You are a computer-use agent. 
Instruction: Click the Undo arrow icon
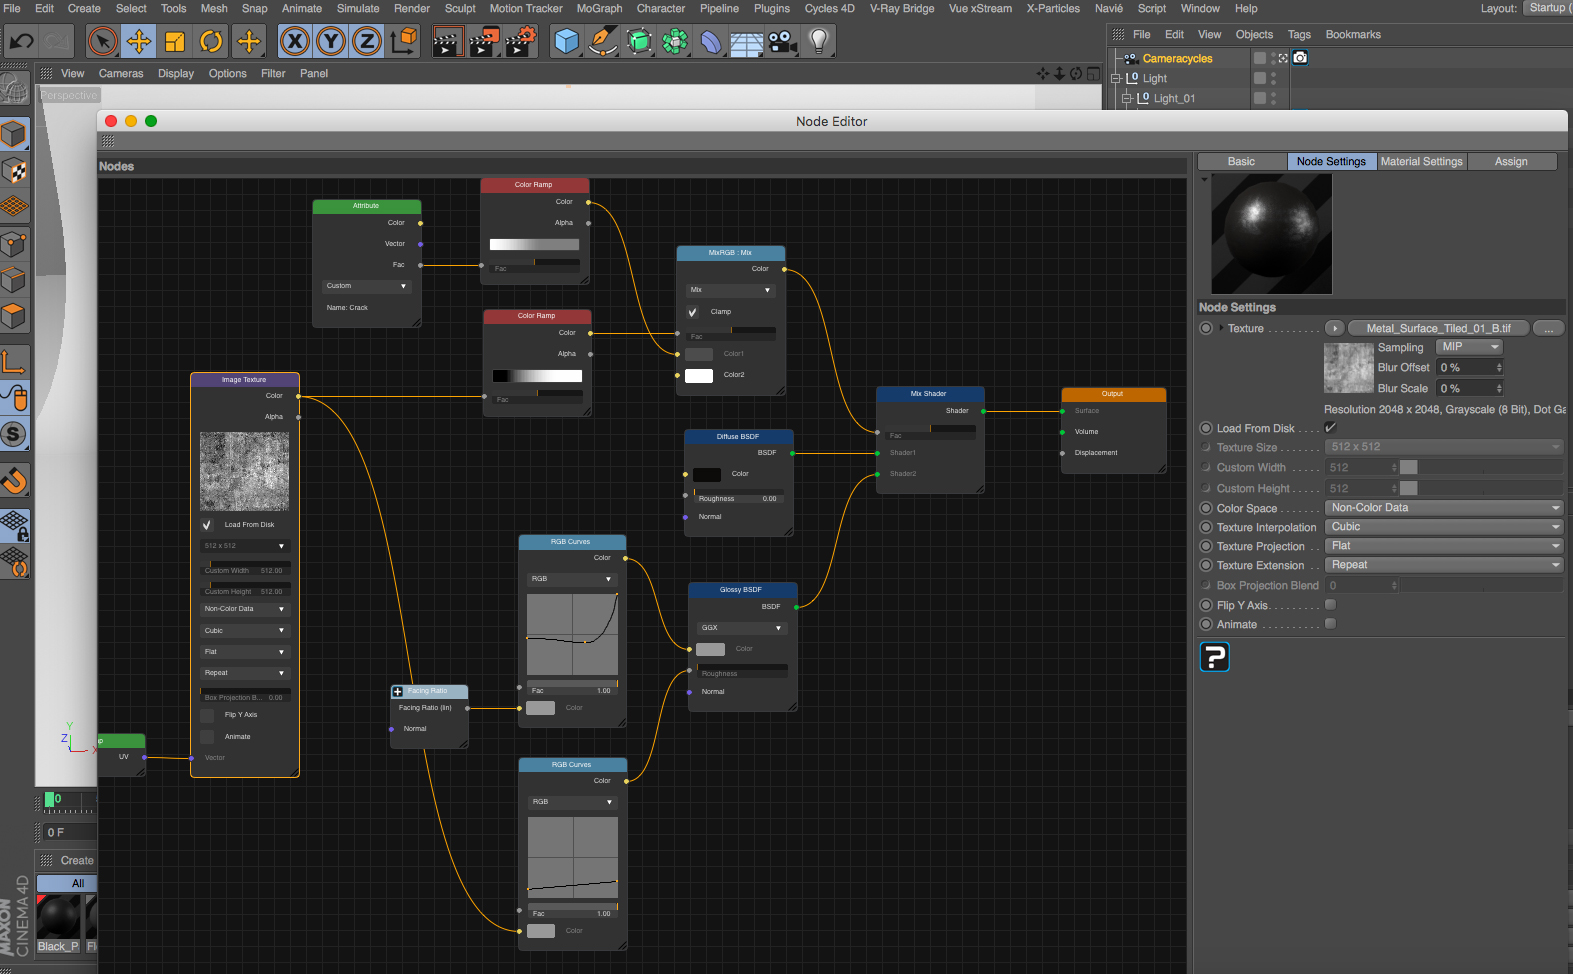click(x=21, y=42)
